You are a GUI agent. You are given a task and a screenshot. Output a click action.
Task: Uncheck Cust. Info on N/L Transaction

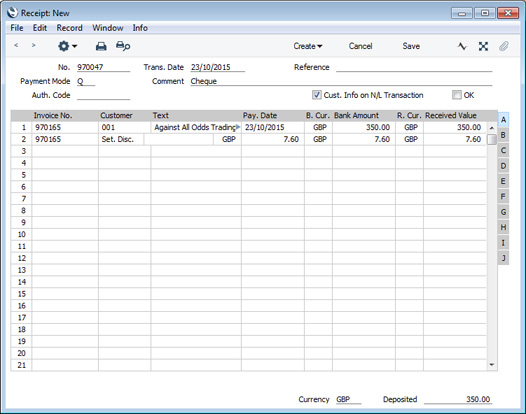316,95
